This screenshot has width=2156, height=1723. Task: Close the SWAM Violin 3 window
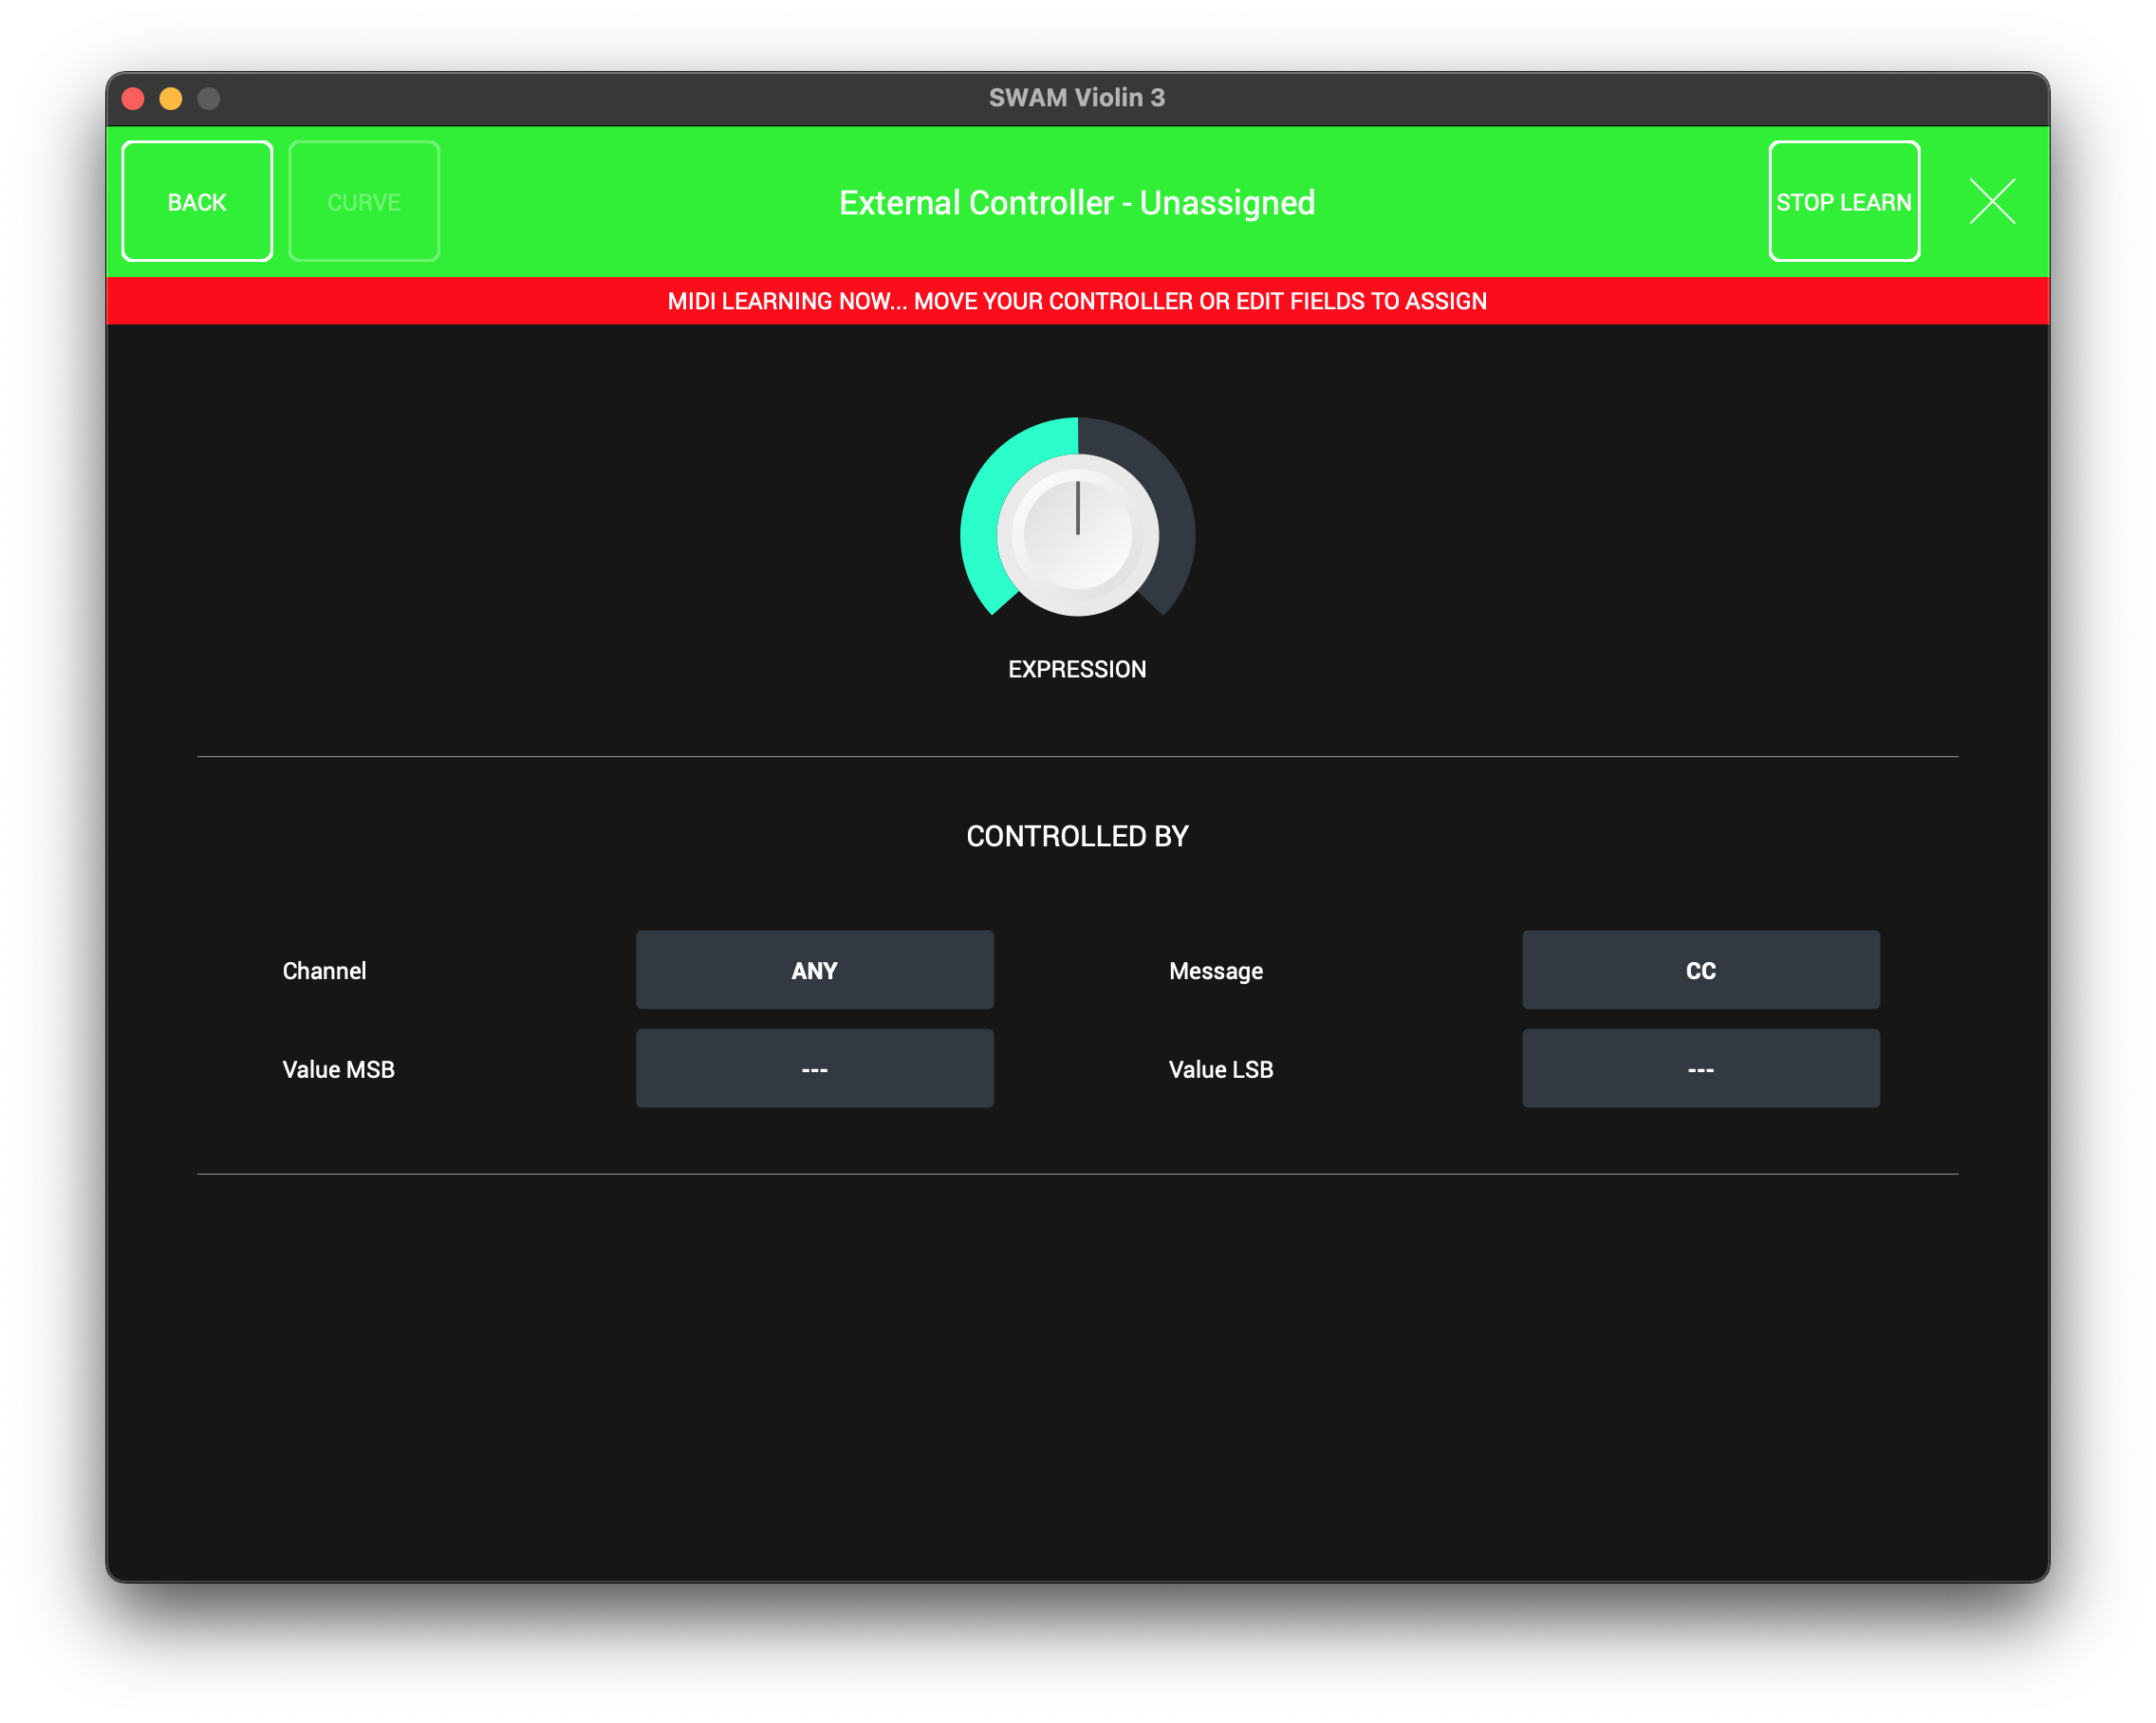133,98
